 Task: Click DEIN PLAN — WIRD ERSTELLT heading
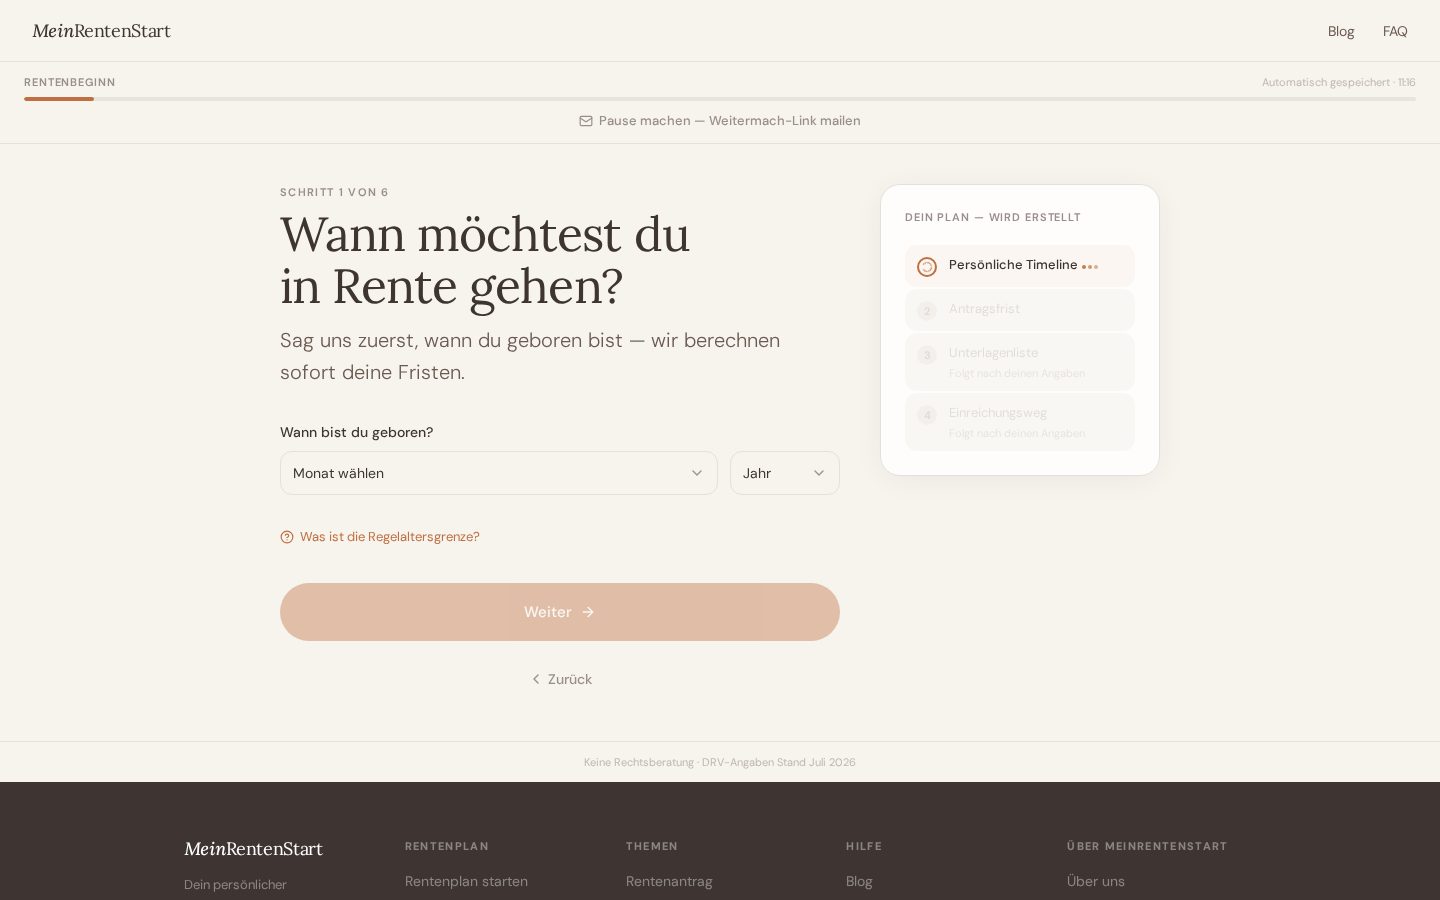993,217
